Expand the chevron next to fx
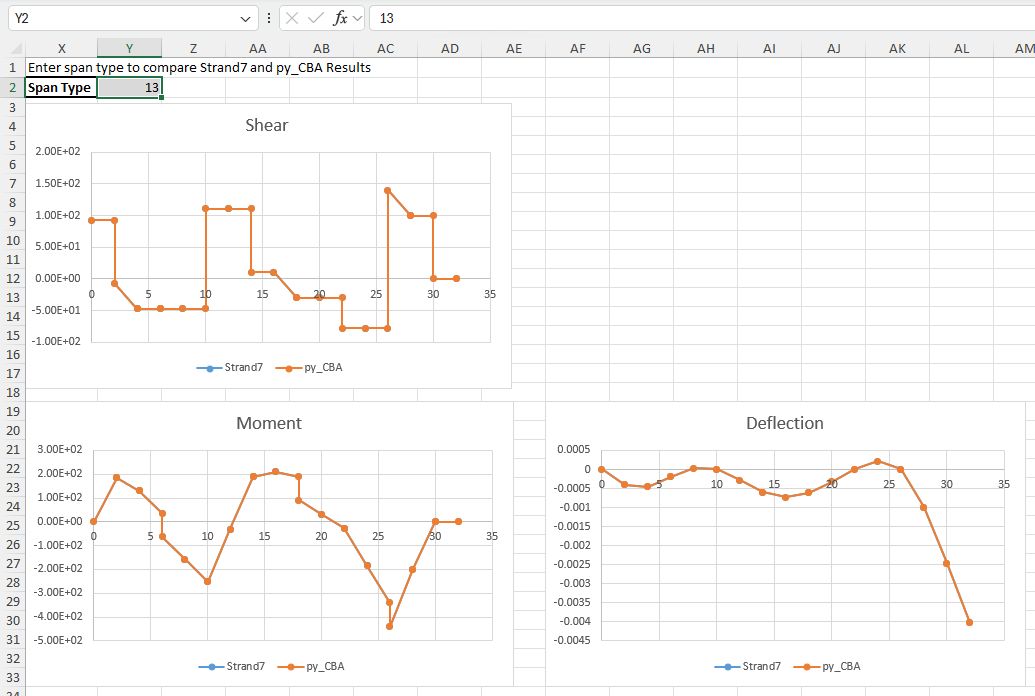This screenshot has height=696, width=1035. point(357,18)
